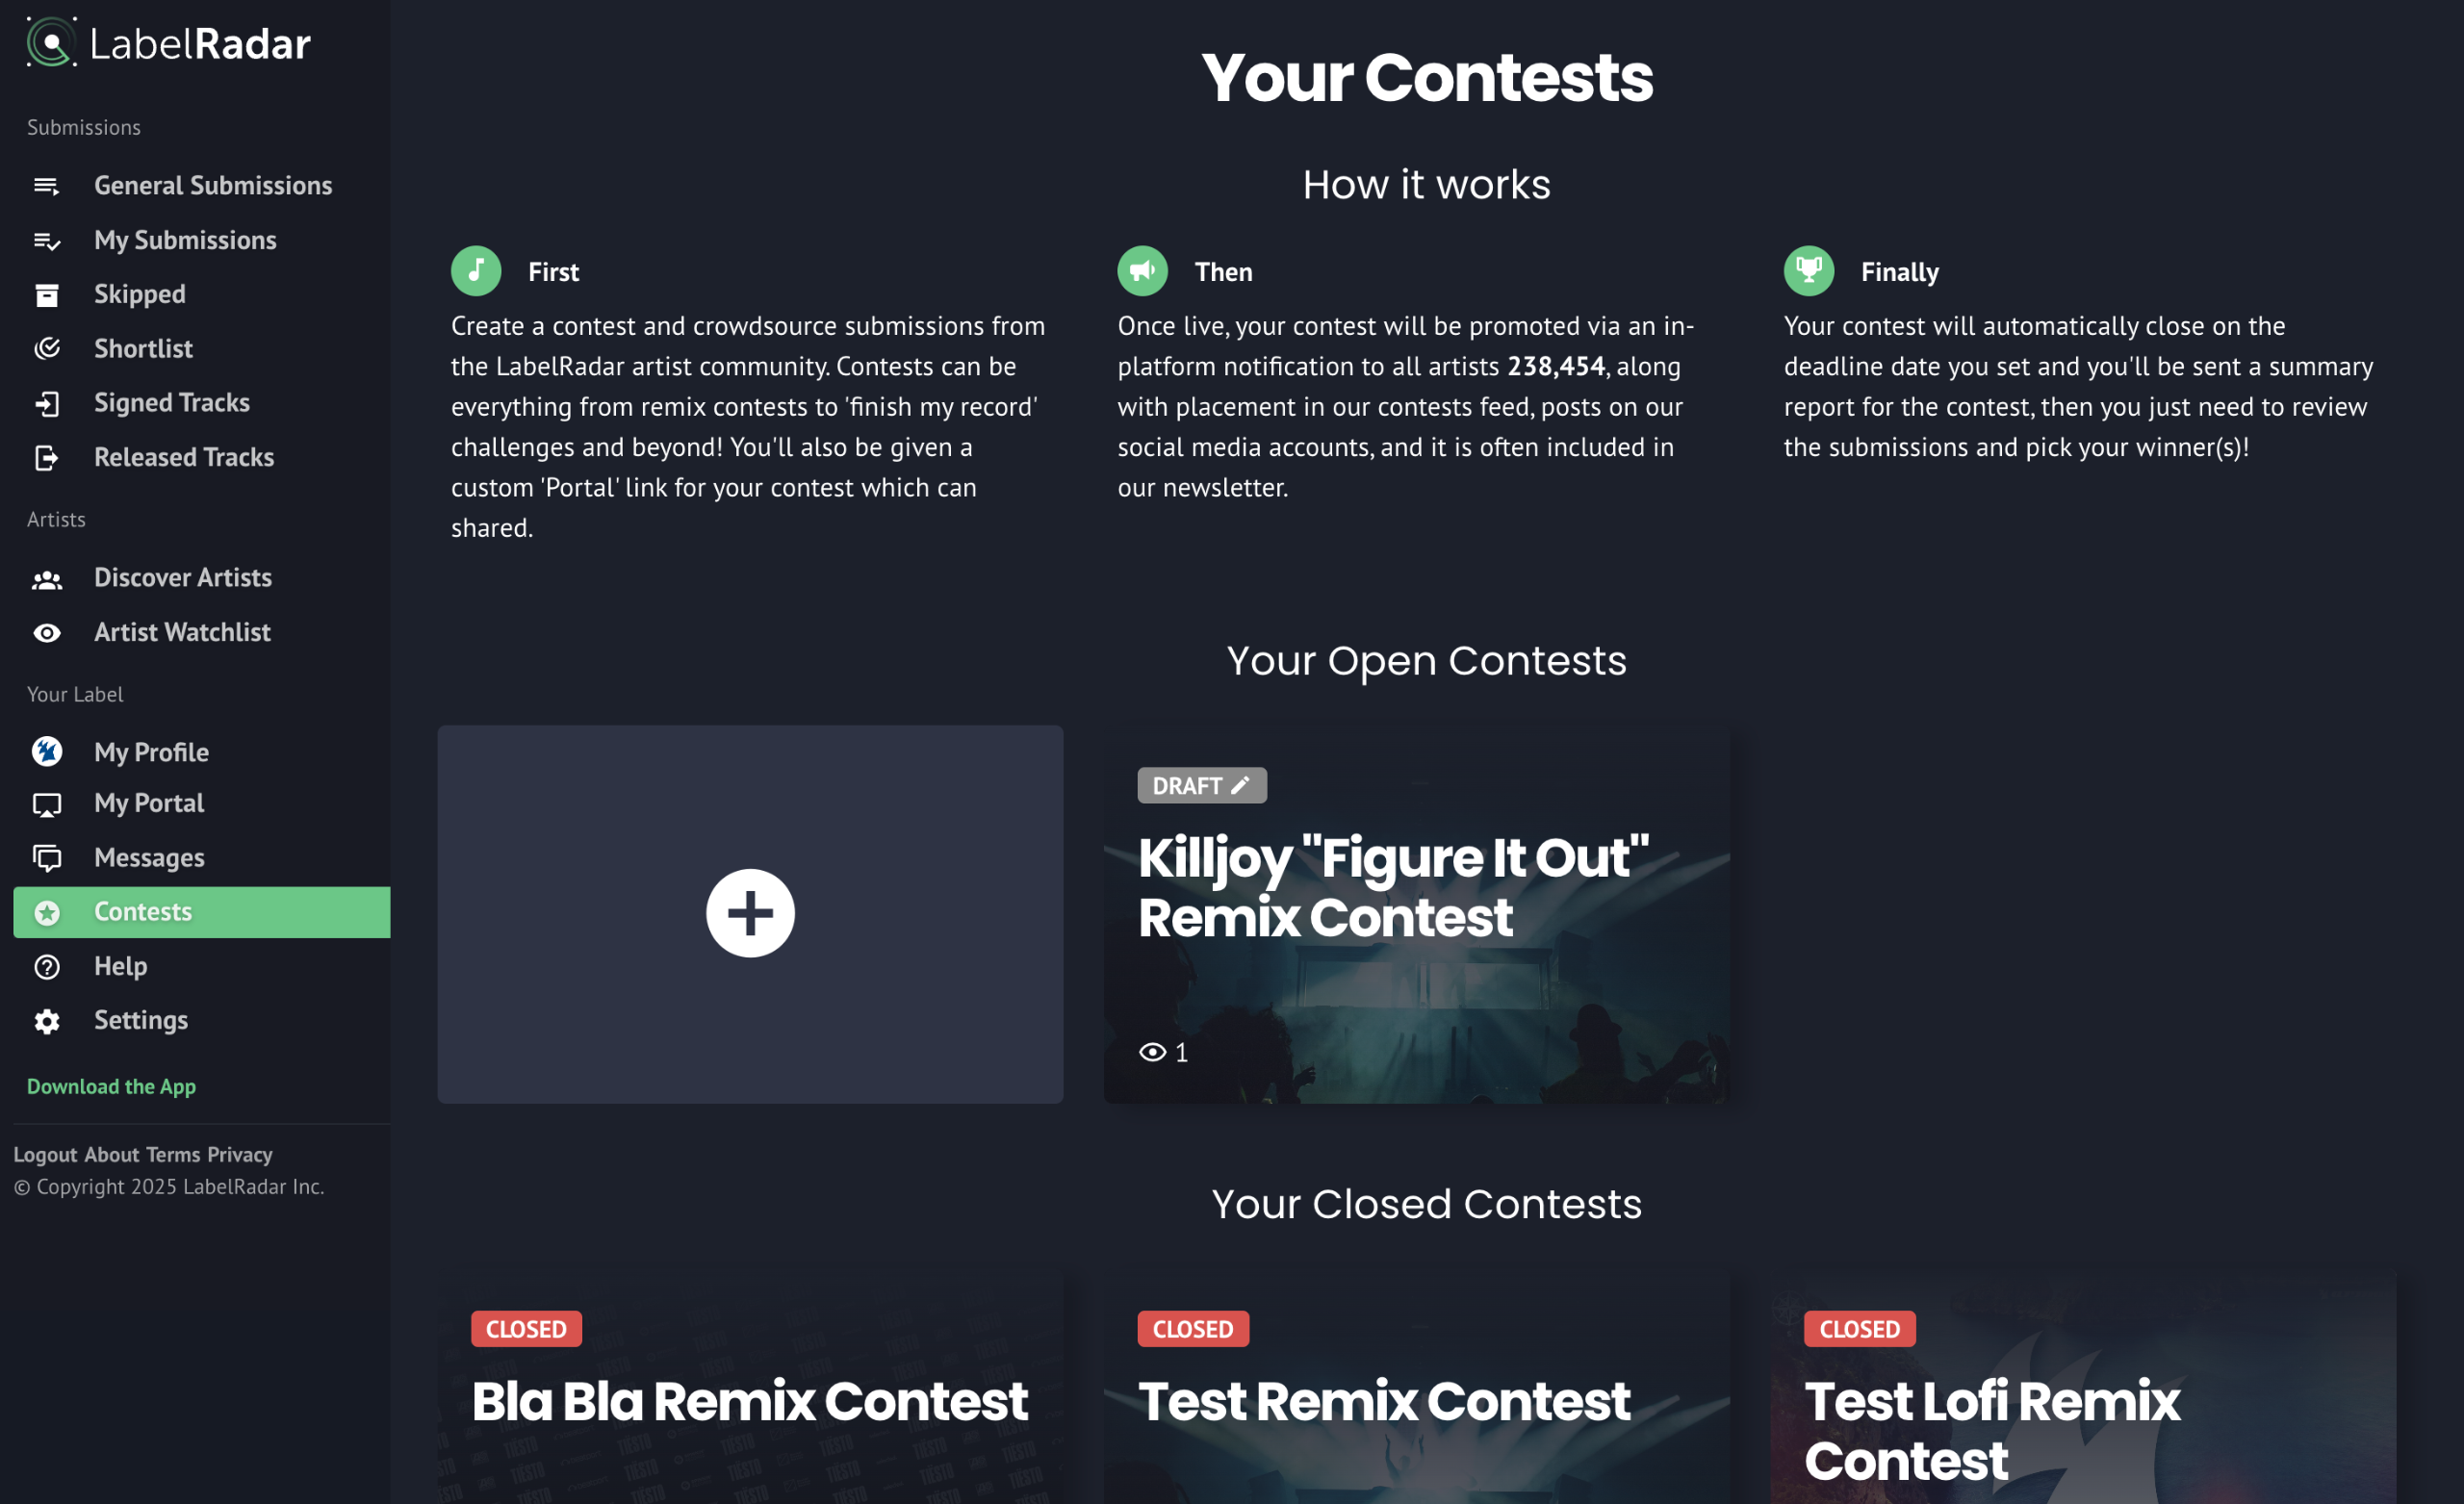Open the Privacy footer link
This screenshot has height=1504, width=2464.
pos(240,1154)
